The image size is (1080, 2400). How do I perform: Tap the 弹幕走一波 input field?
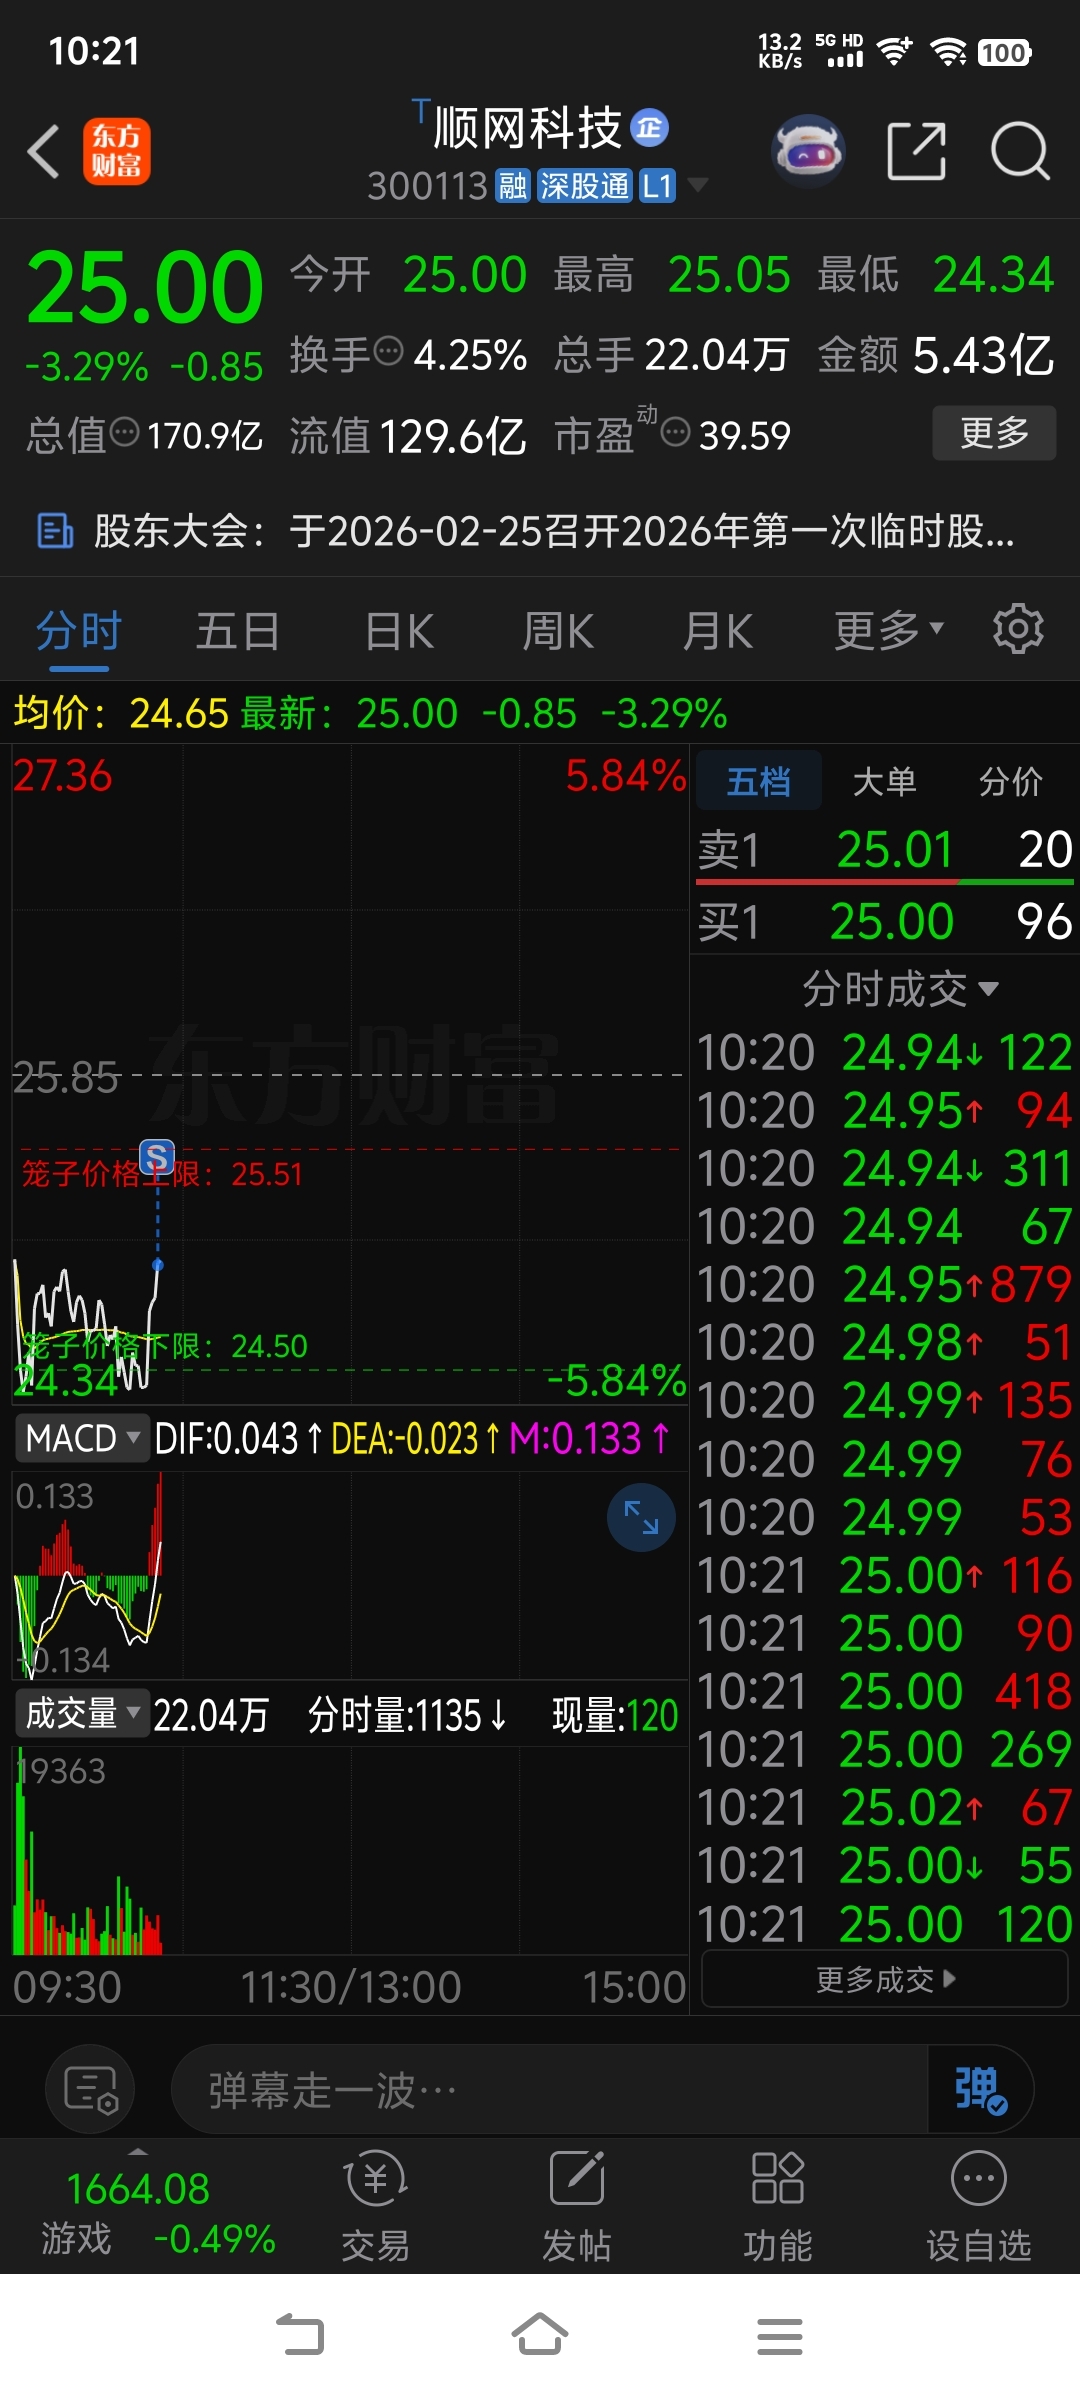click(550, 2089)
